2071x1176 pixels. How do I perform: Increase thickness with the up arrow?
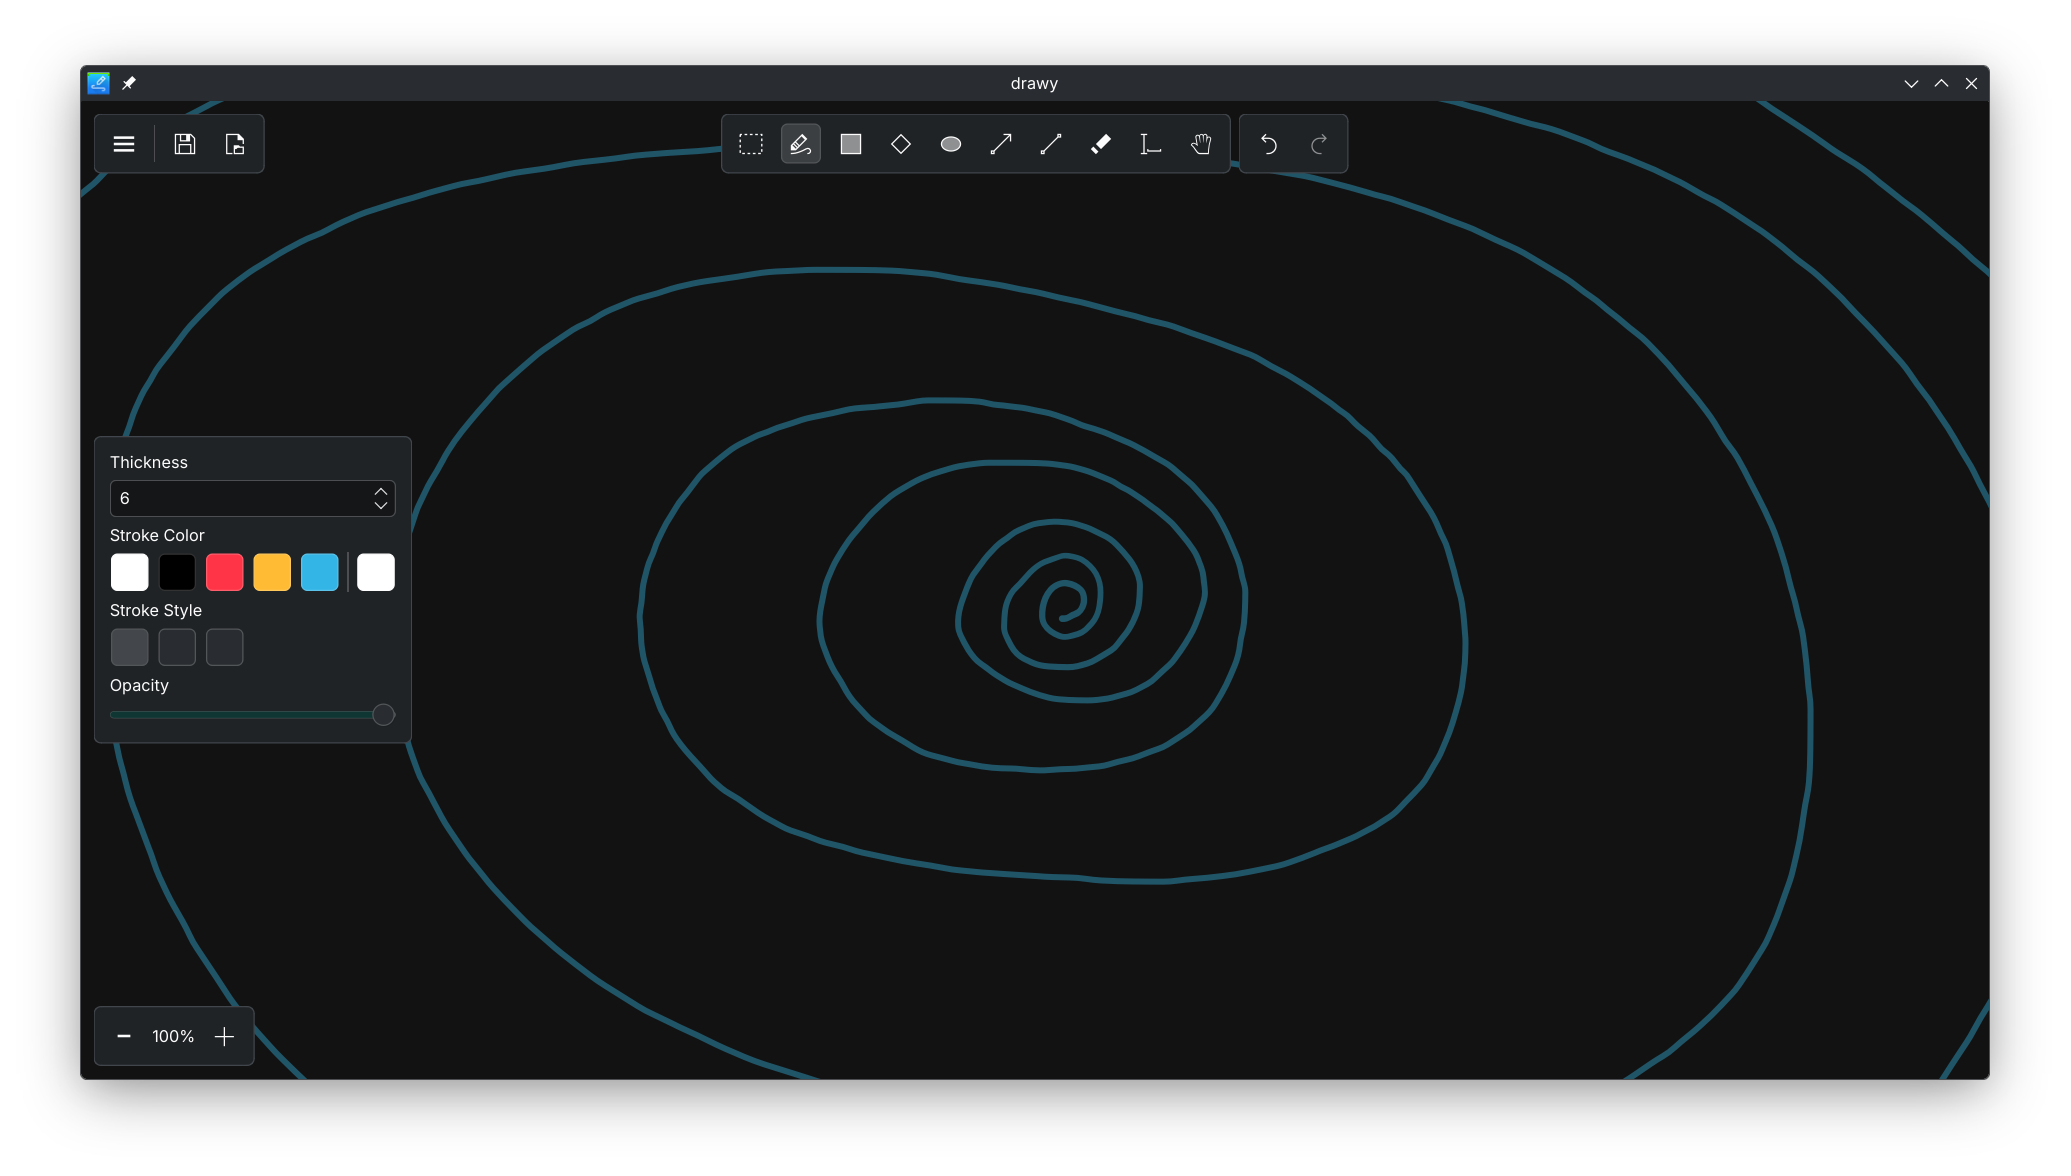[381, 491]
